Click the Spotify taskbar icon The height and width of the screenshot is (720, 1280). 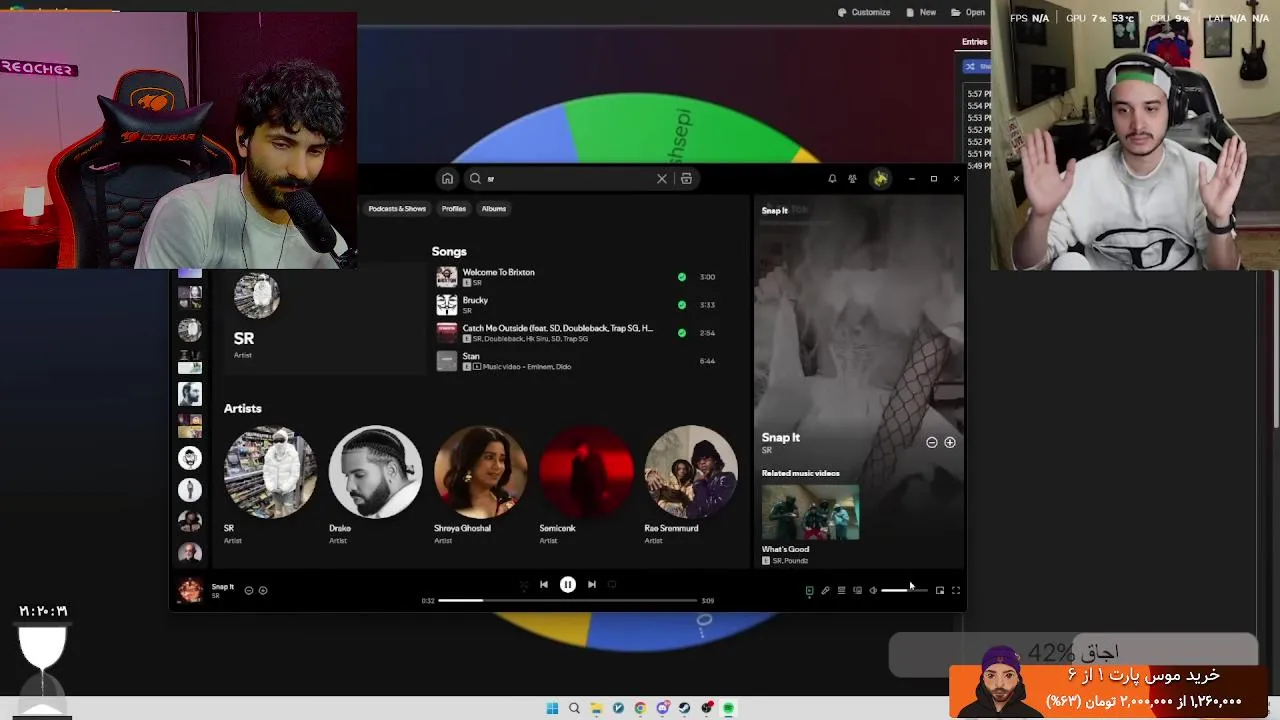pos(728,708)
